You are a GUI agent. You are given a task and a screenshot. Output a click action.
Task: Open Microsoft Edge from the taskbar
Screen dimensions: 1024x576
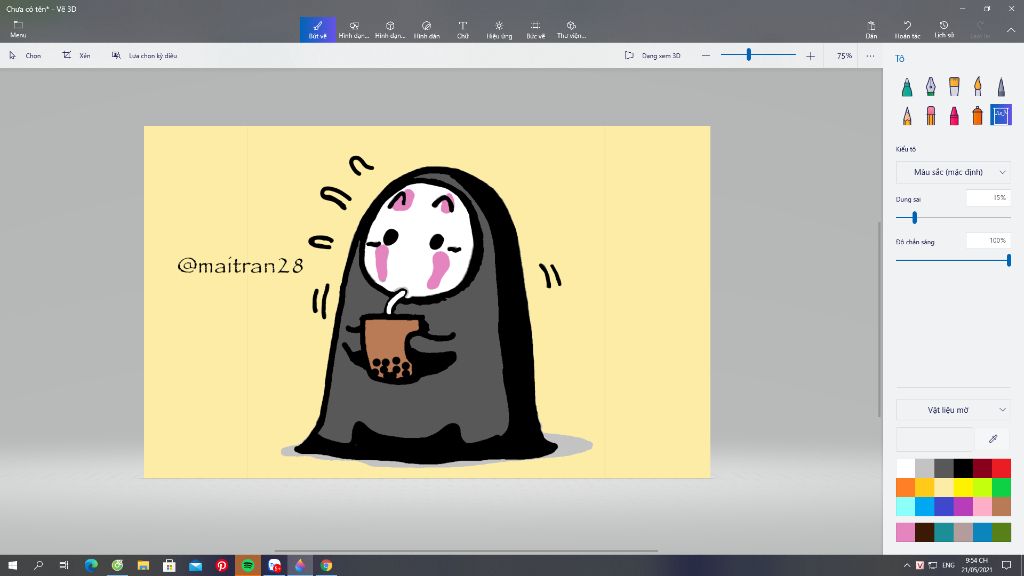91,566
